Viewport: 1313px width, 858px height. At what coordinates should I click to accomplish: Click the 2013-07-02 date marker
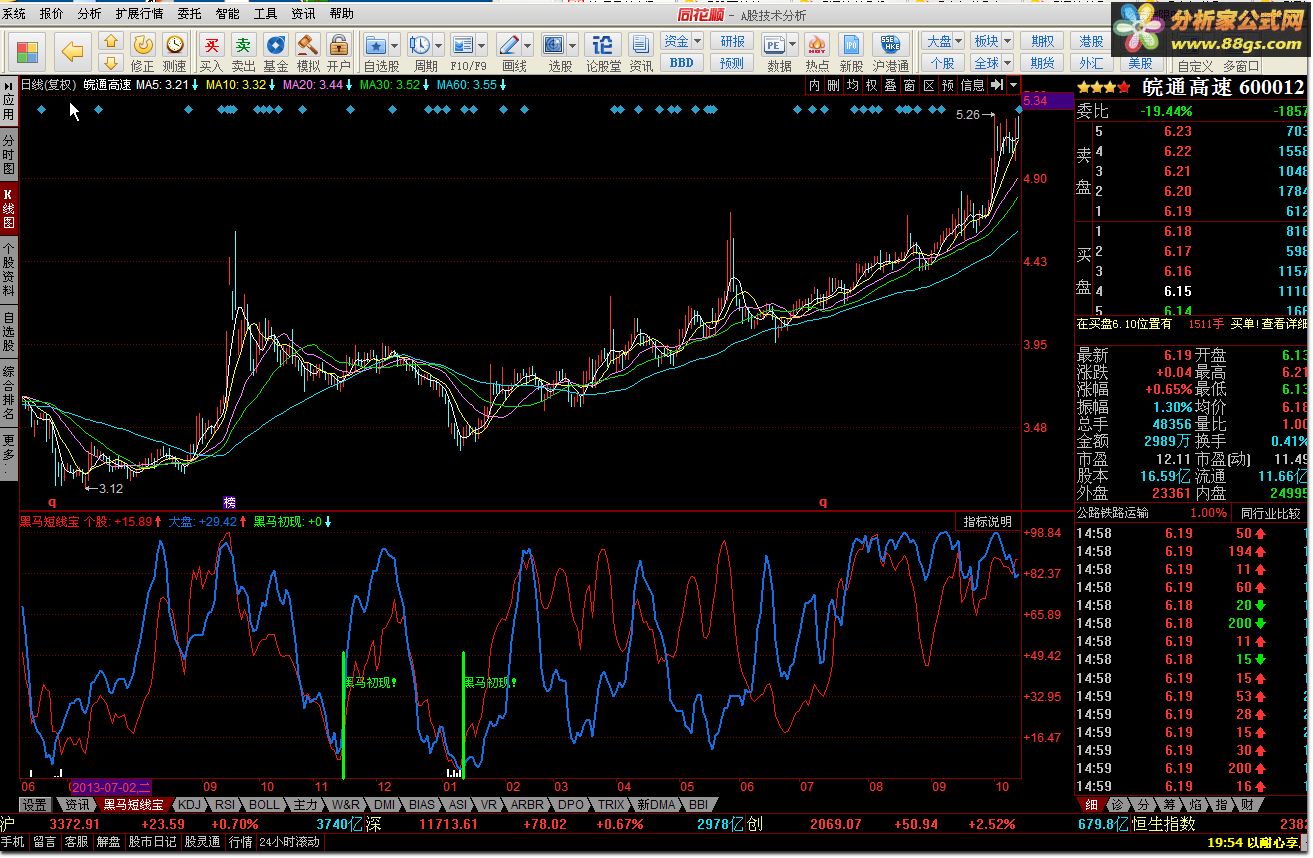click(x=112, y=787)
